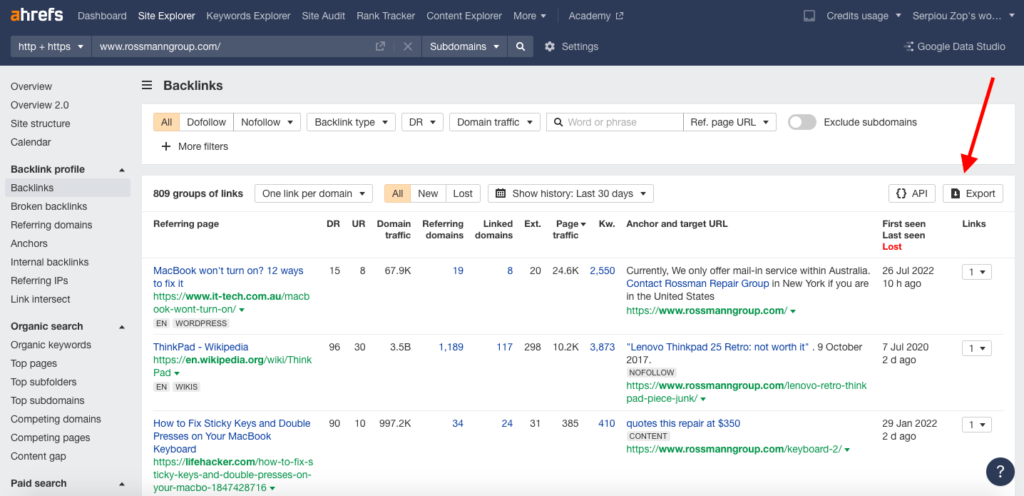Open Google Data Studio
Image resolution: width=1024 pixels, height=496 pixels.
click(x=954, y=47)
